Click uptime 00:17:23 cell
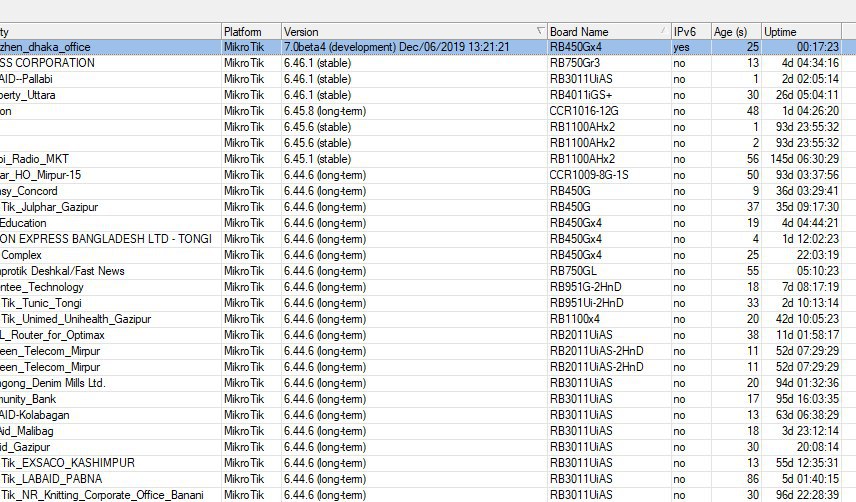 (801, 47)
